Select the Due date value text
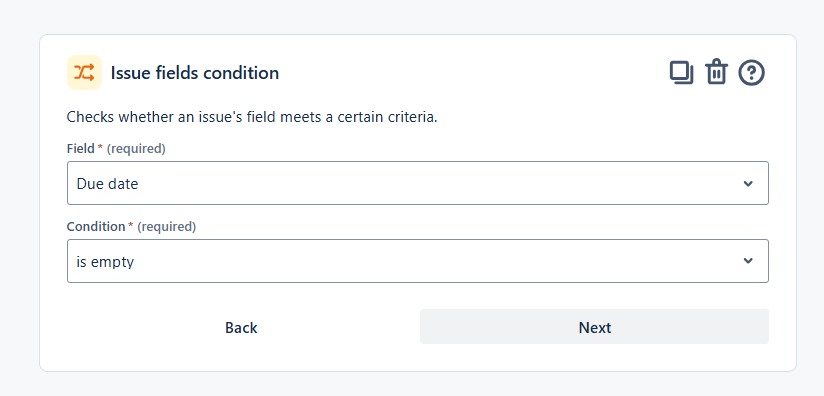This screenshot has width=824, height=396. pos(107,184)
